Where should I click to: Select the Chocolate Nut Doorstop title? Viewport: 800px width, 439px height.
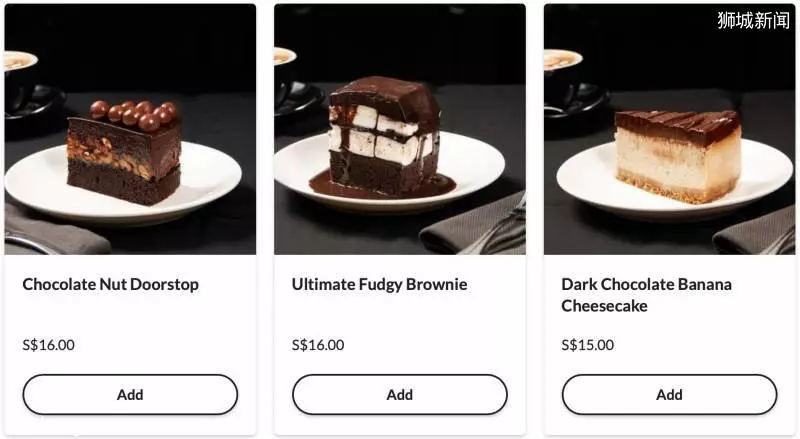pos(111,284)
